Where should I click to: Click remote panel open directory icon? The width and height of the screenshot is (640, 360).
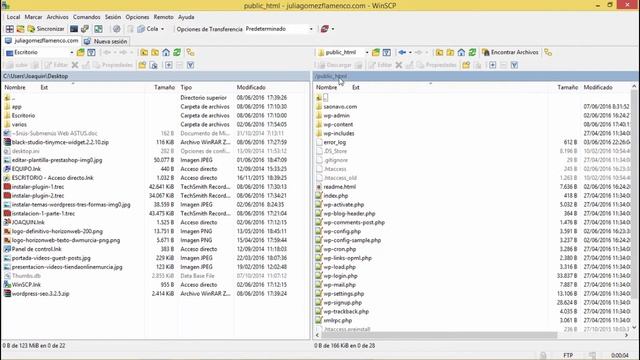376,52
